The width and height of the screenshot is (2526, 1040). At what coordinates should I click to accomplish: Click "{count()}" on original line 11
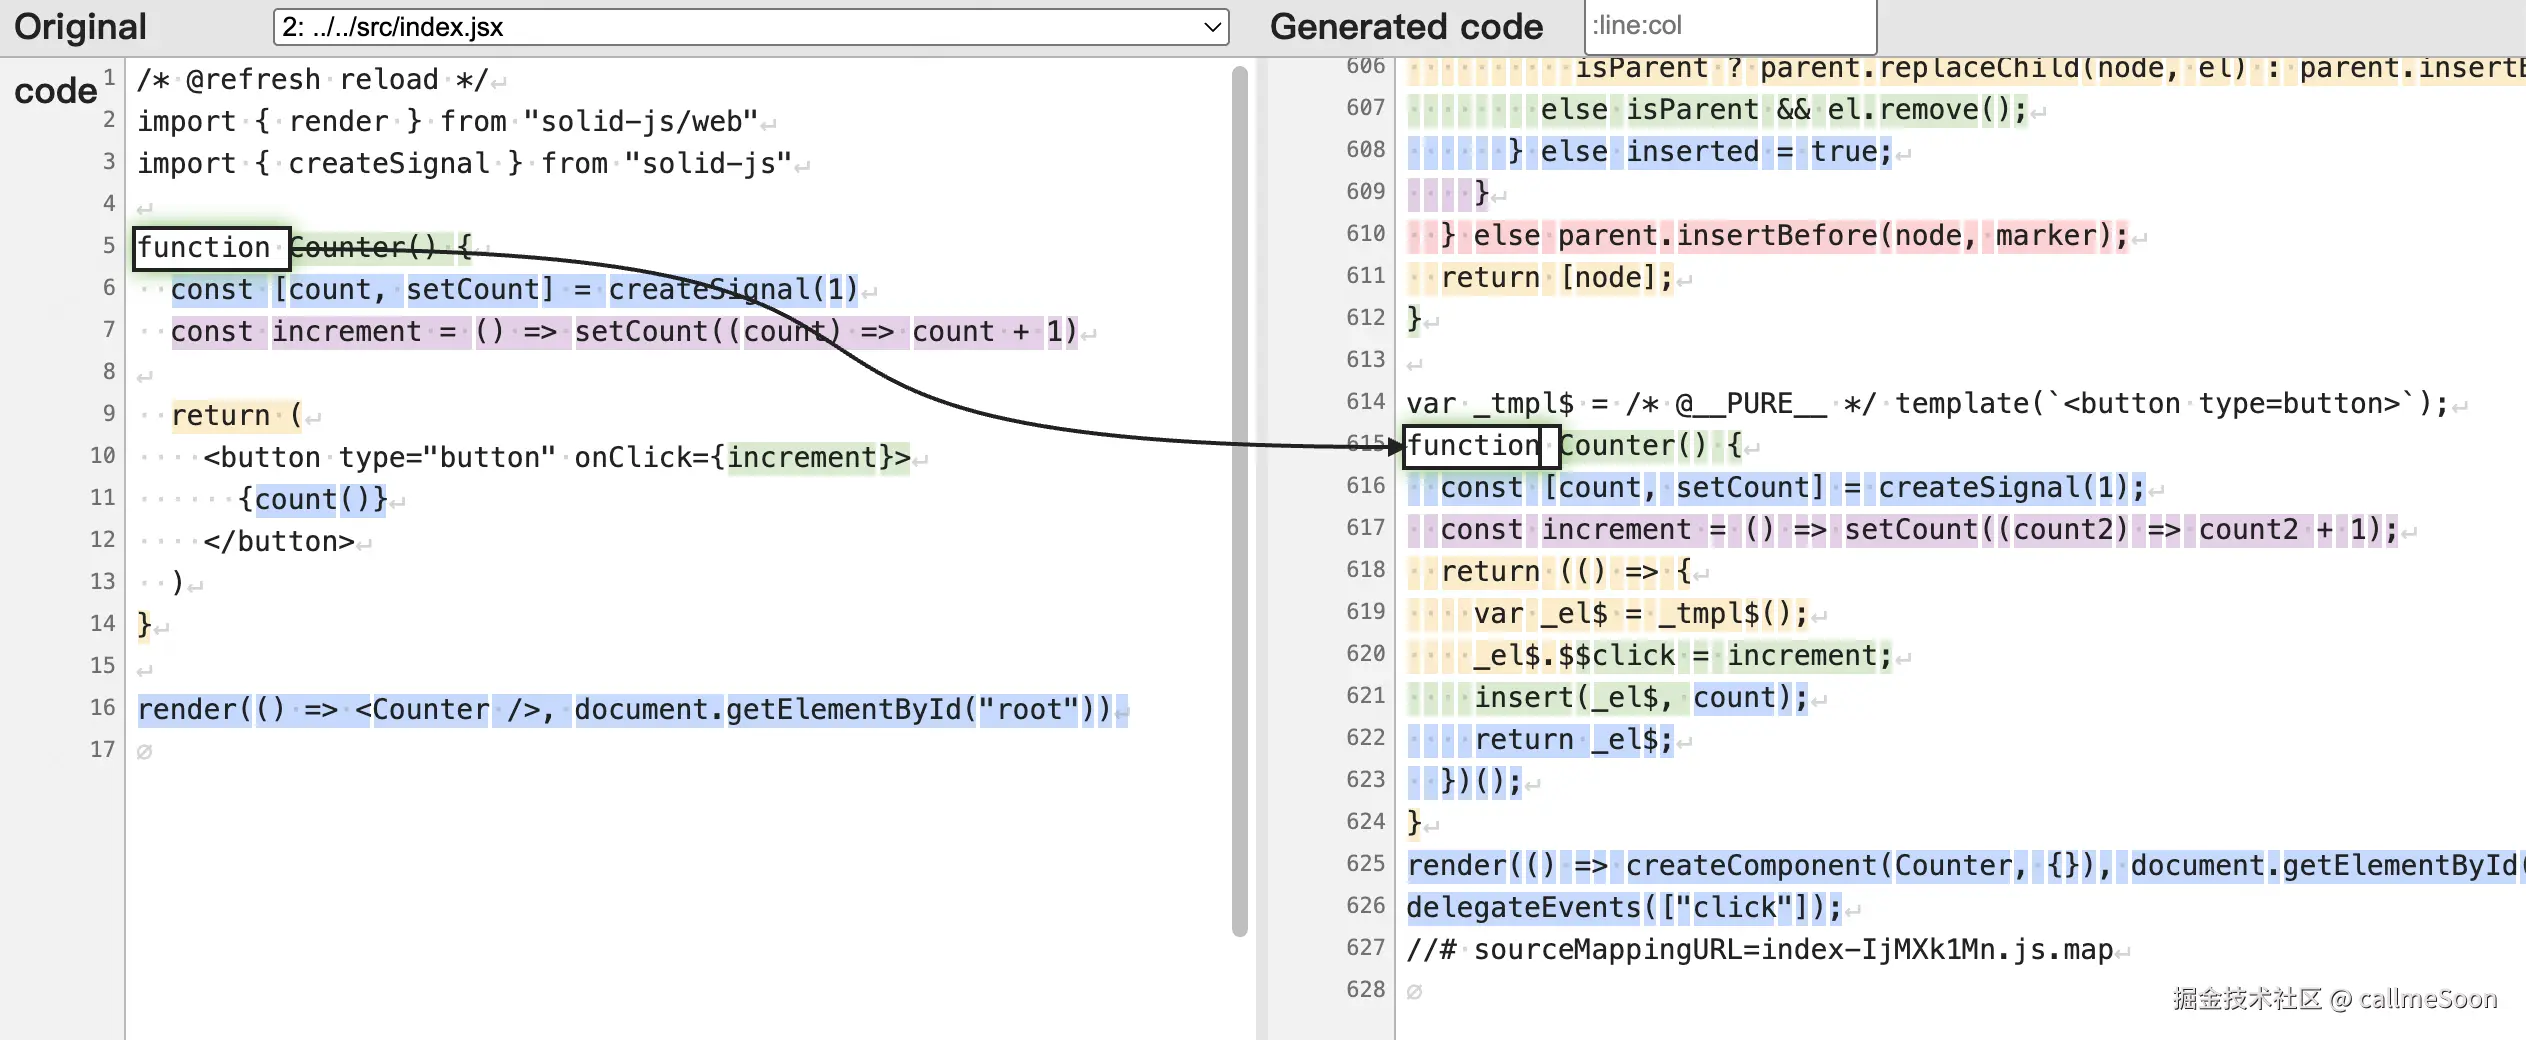(313, 499)
